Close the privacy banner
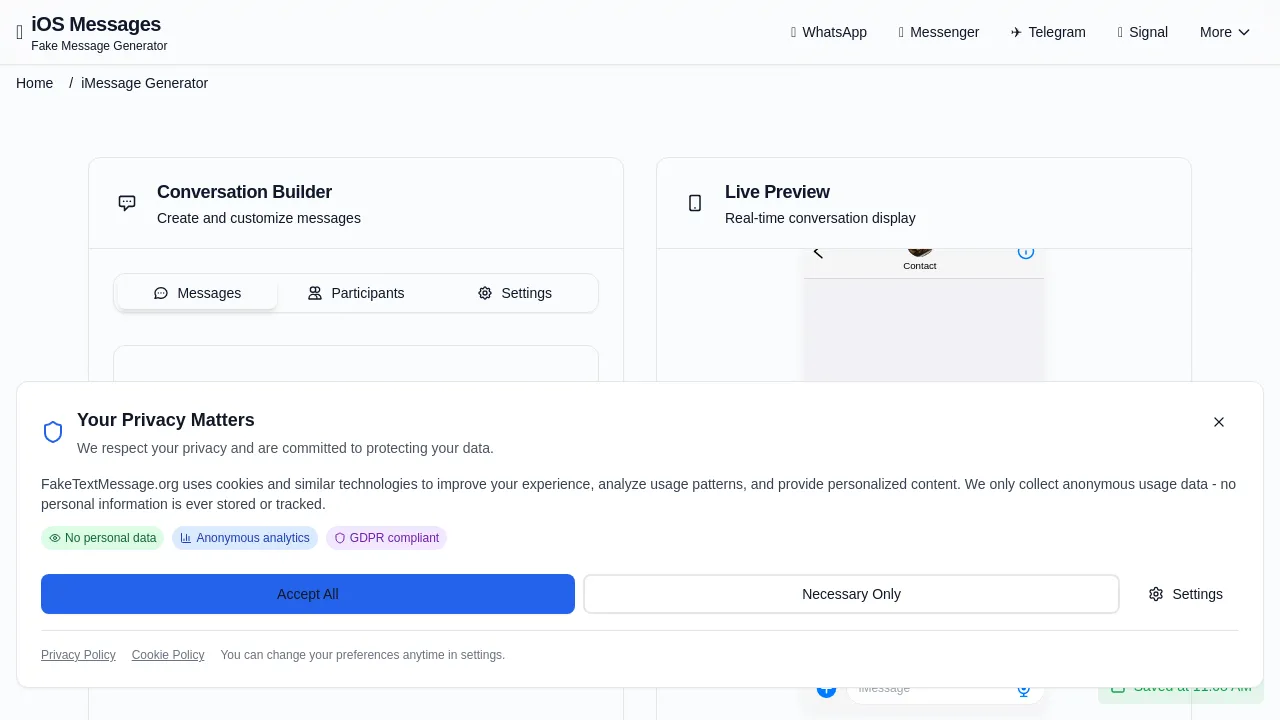1280x720 pixels. click(x=1219, y=422)
